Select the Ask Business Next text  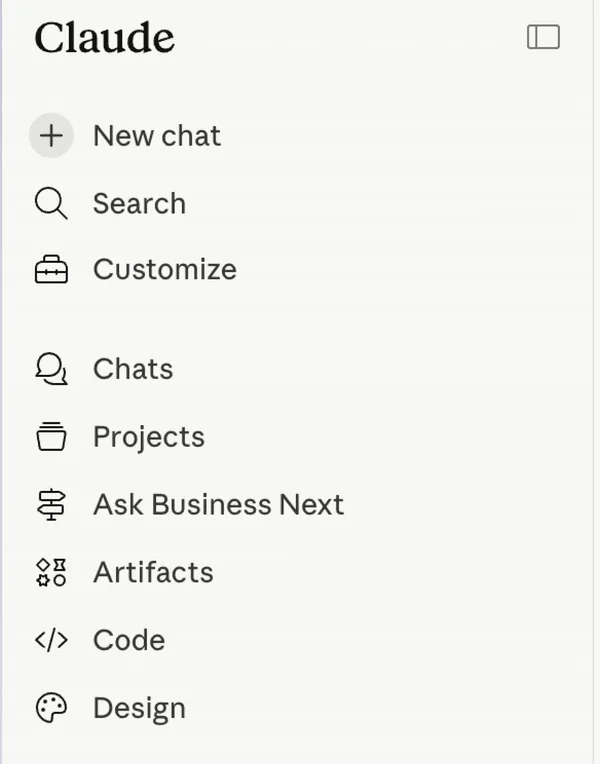[218, 505]
